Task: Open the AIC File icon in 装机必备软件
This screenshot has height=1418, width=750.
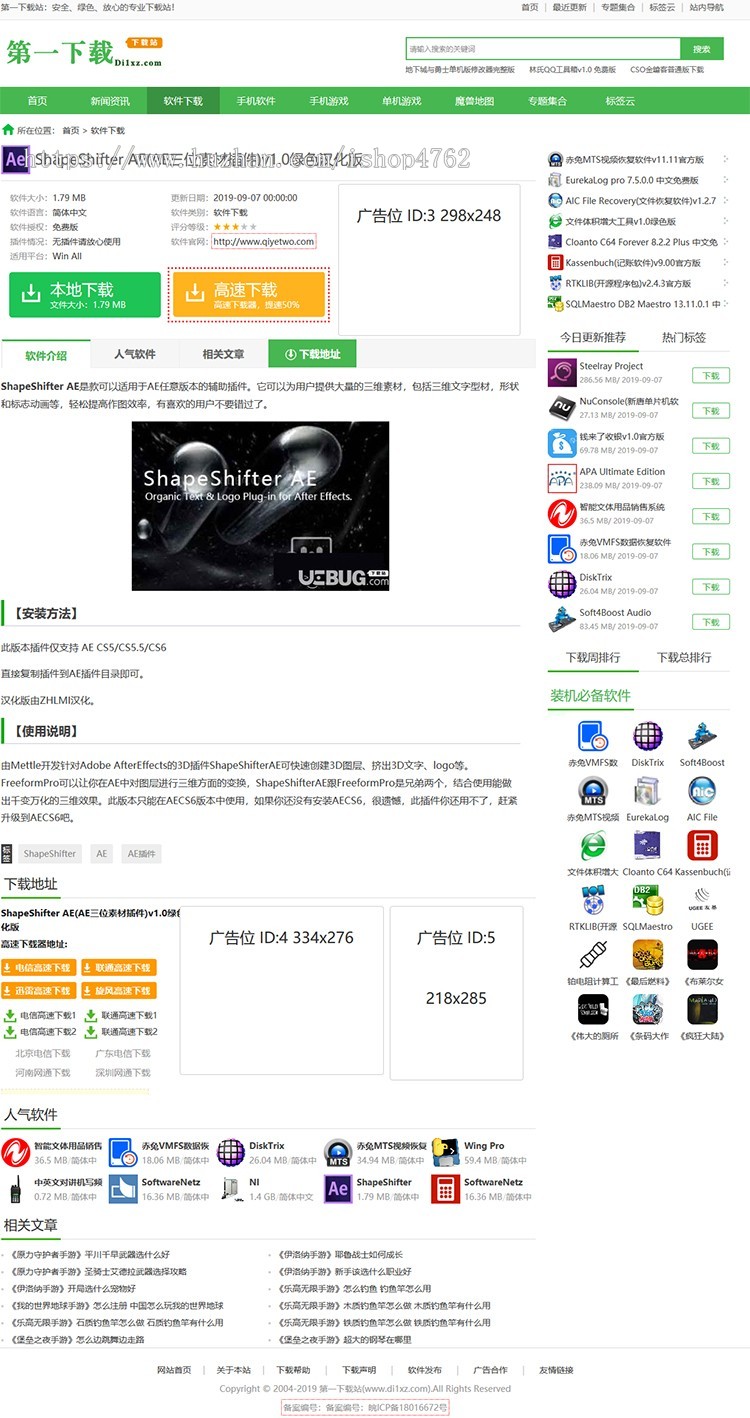Action: [x=702, y=791]
